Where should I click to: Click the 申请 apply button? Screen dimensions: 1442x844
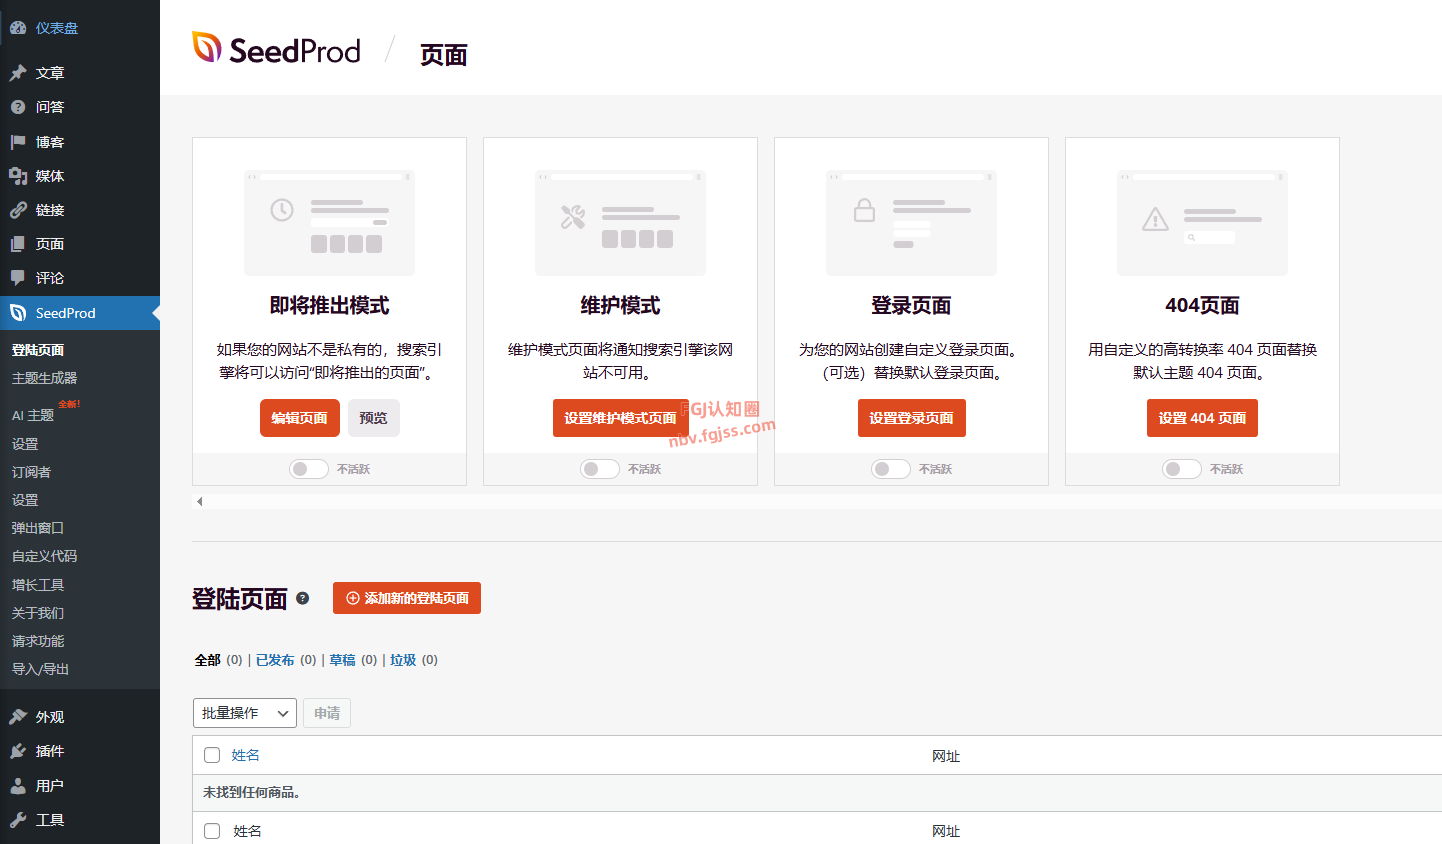327,713
